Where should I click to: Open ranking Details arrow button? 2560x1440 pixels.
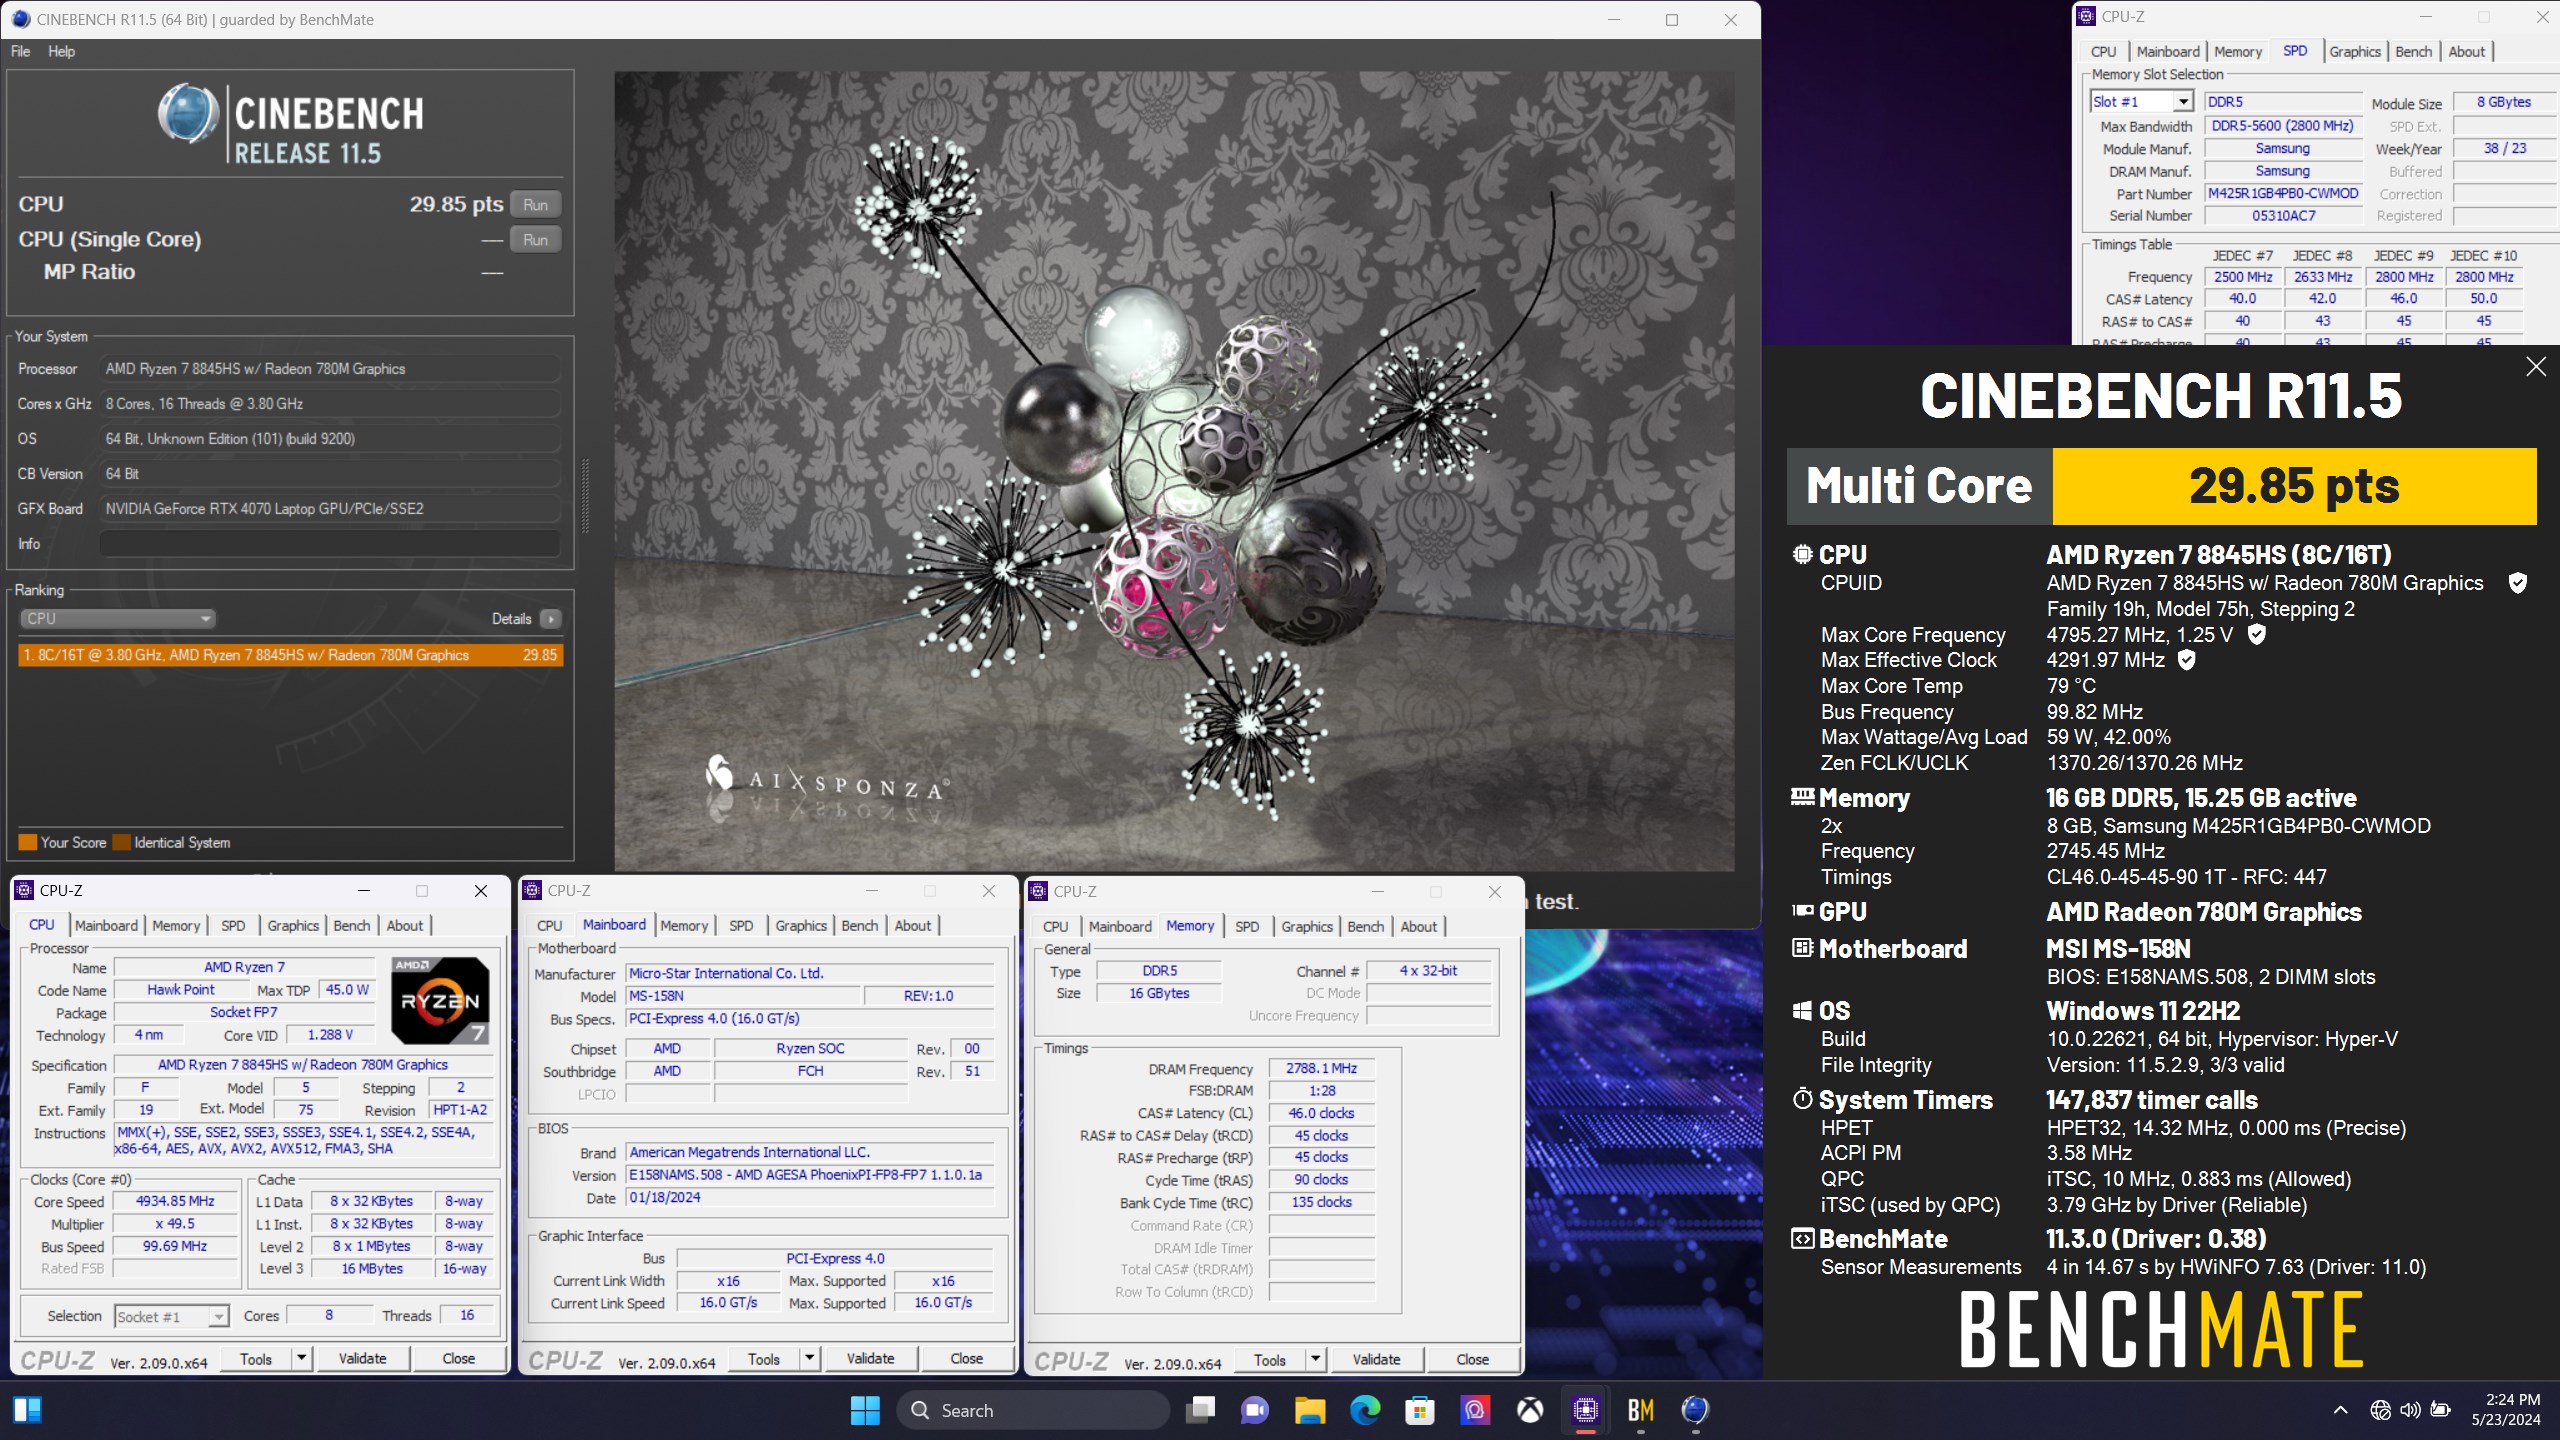[x=550, y=619]
